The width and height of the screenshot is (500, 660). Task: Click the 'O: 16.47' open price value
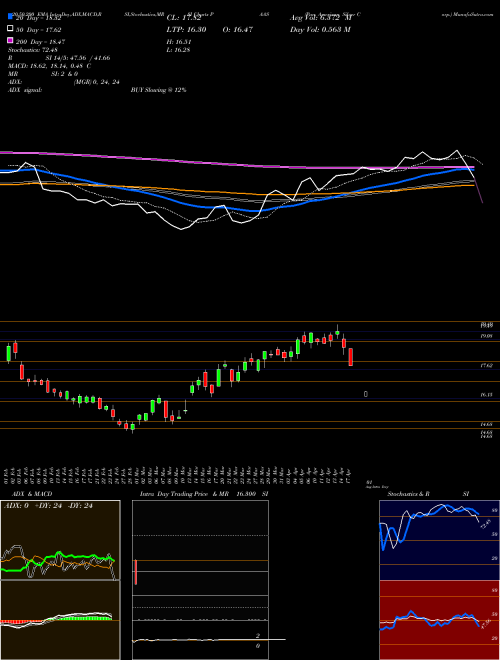(x=237, y=29)
